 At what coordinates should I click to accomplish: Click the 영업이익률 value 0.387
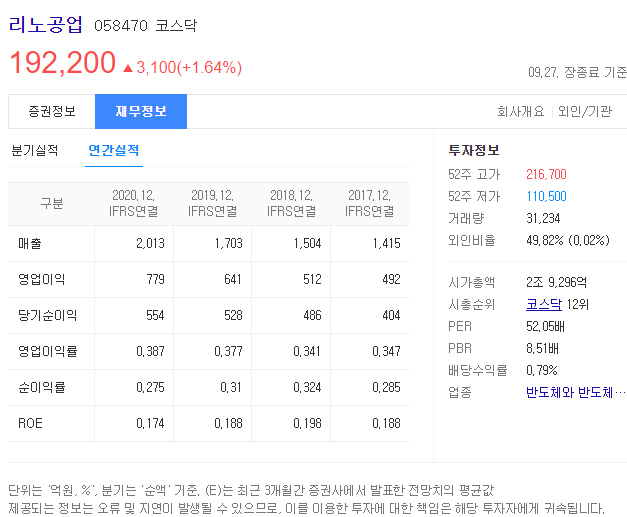click(x=150, y=351)
